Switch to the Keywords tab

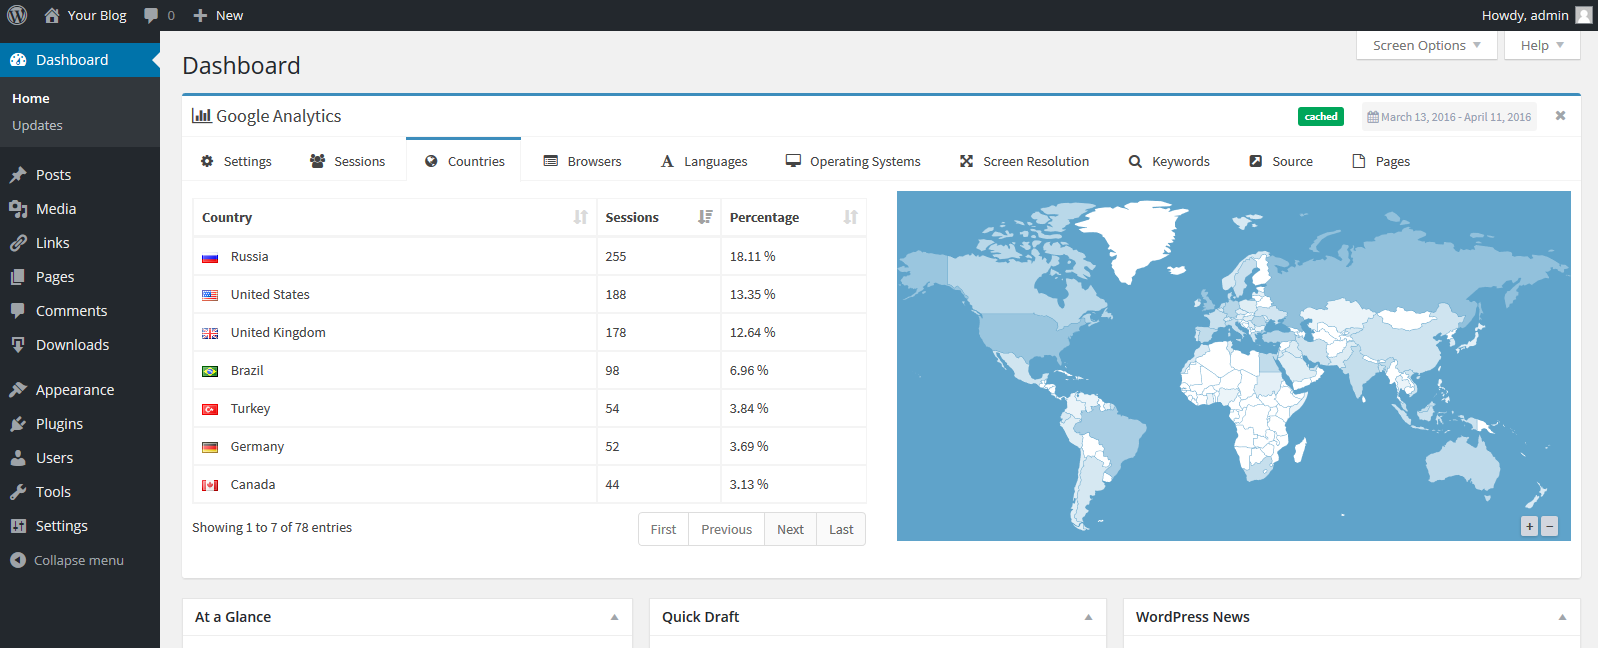point(1169,161)
